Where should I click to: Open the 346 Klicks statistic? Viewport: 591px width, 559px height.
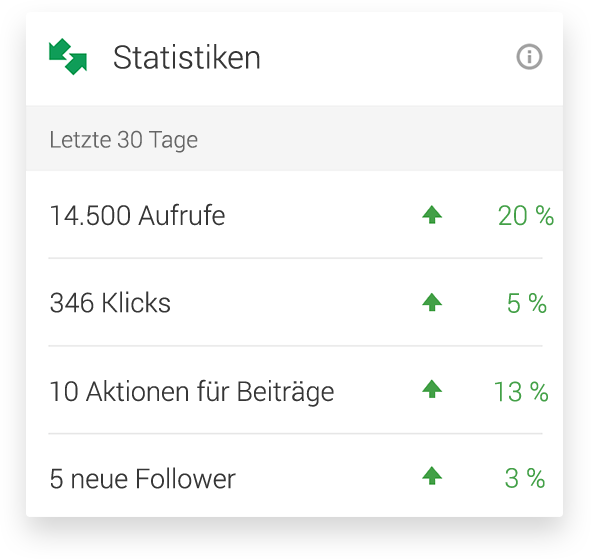(x=110, y=303)
